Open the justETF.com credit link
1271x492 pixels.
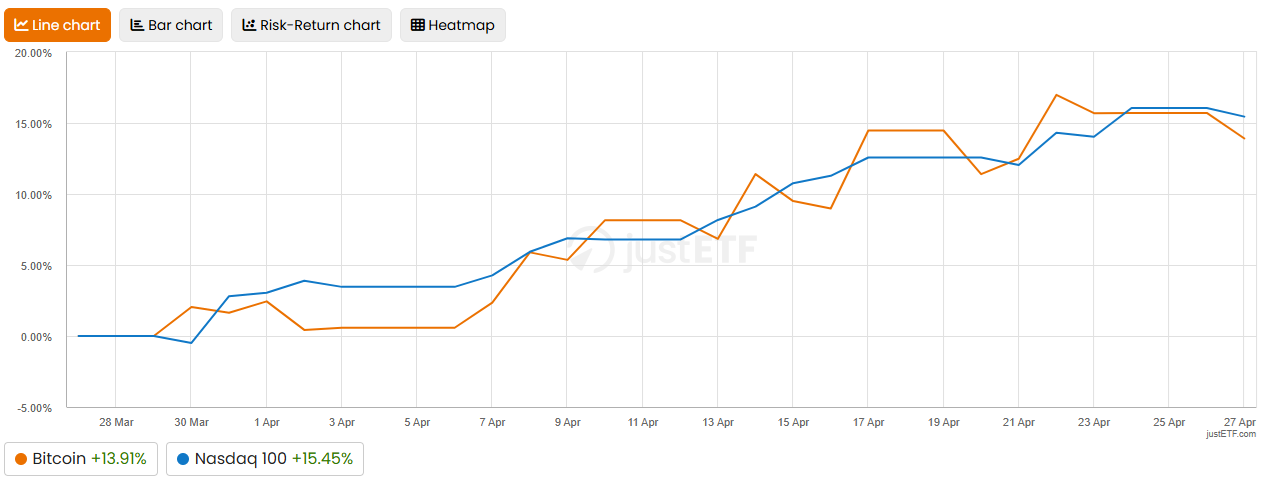click(x=1231, y=434)
